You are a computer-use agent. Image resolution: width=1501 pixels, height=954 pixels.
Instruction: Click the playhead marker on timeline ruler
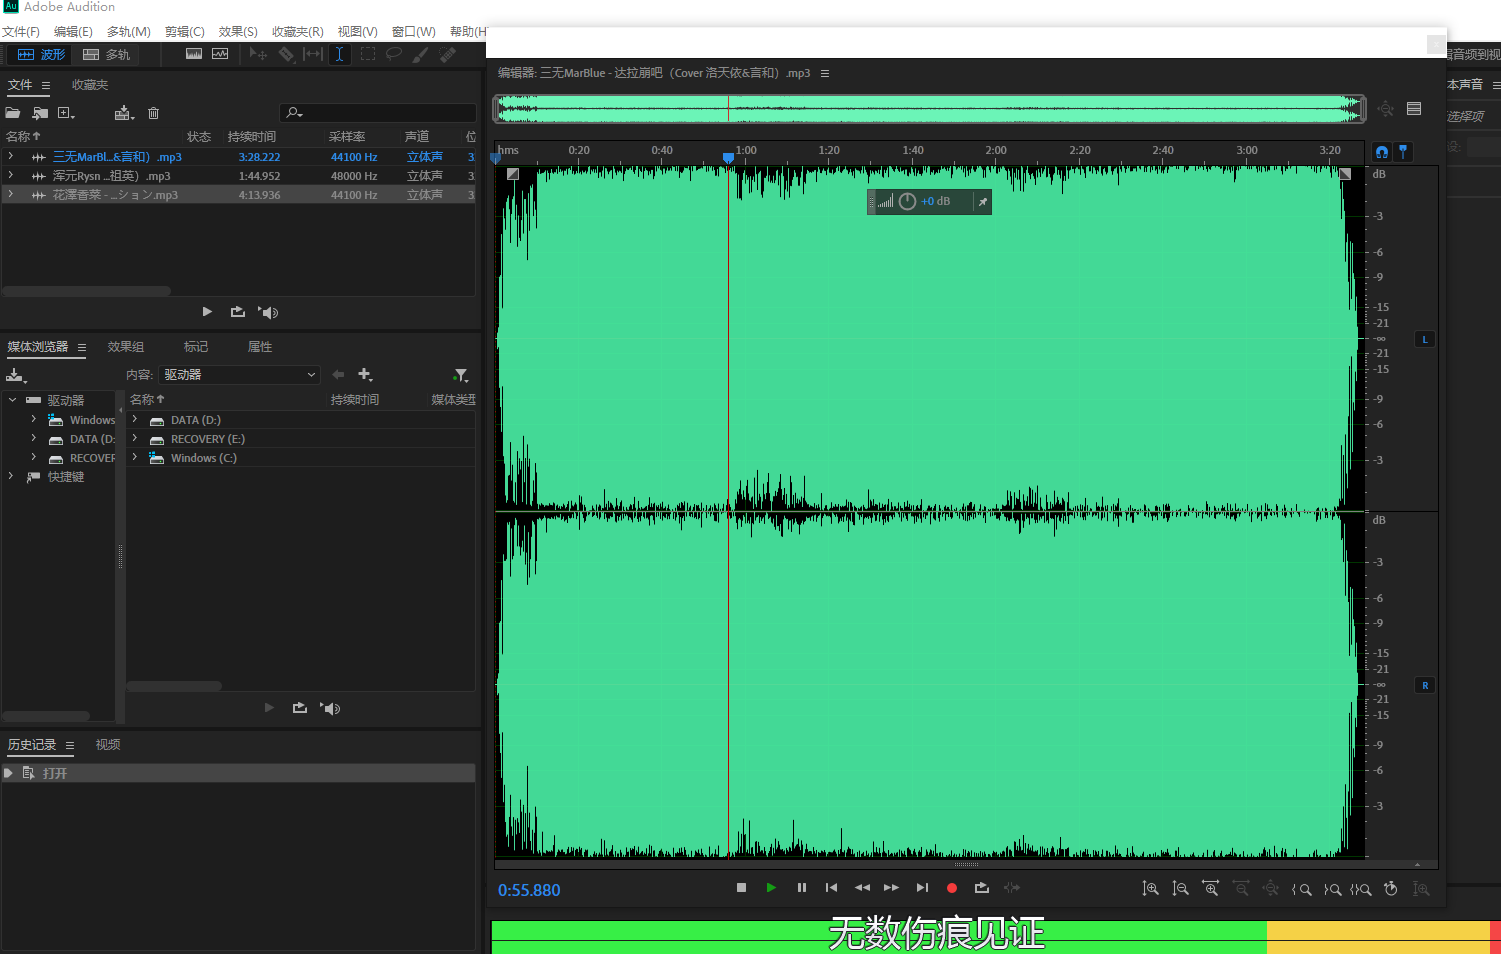point(728,158)
